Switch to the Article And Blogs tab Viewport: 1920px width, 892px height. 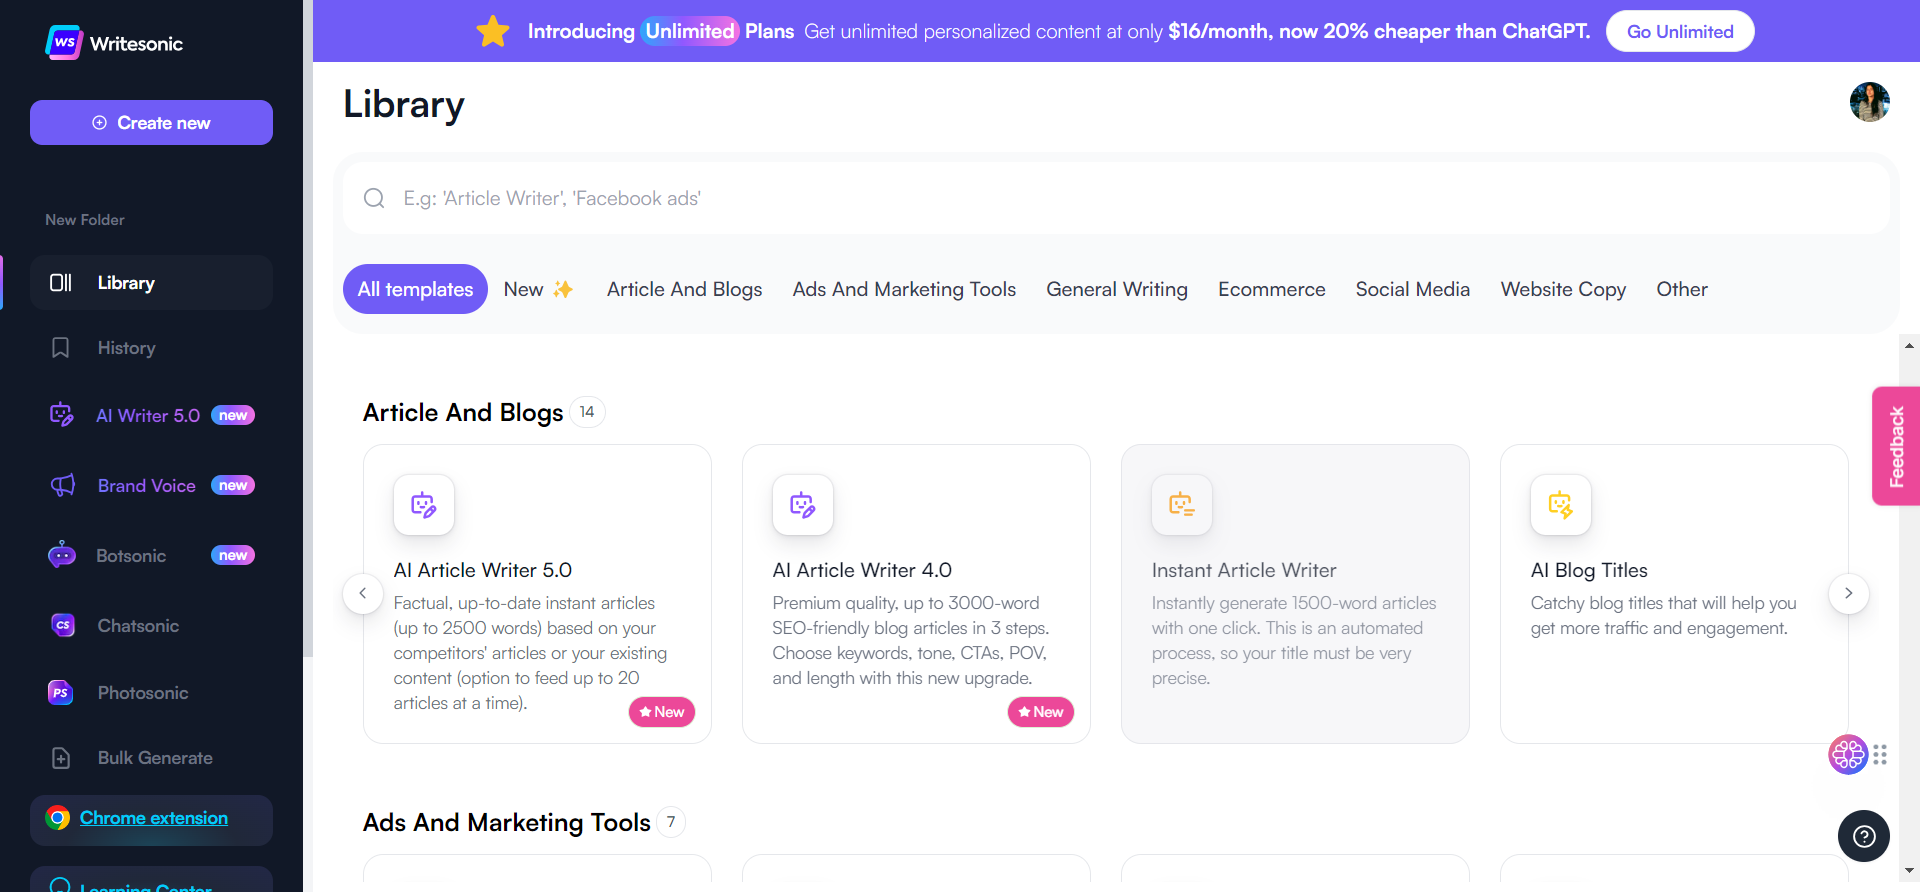tap(685, 289)
